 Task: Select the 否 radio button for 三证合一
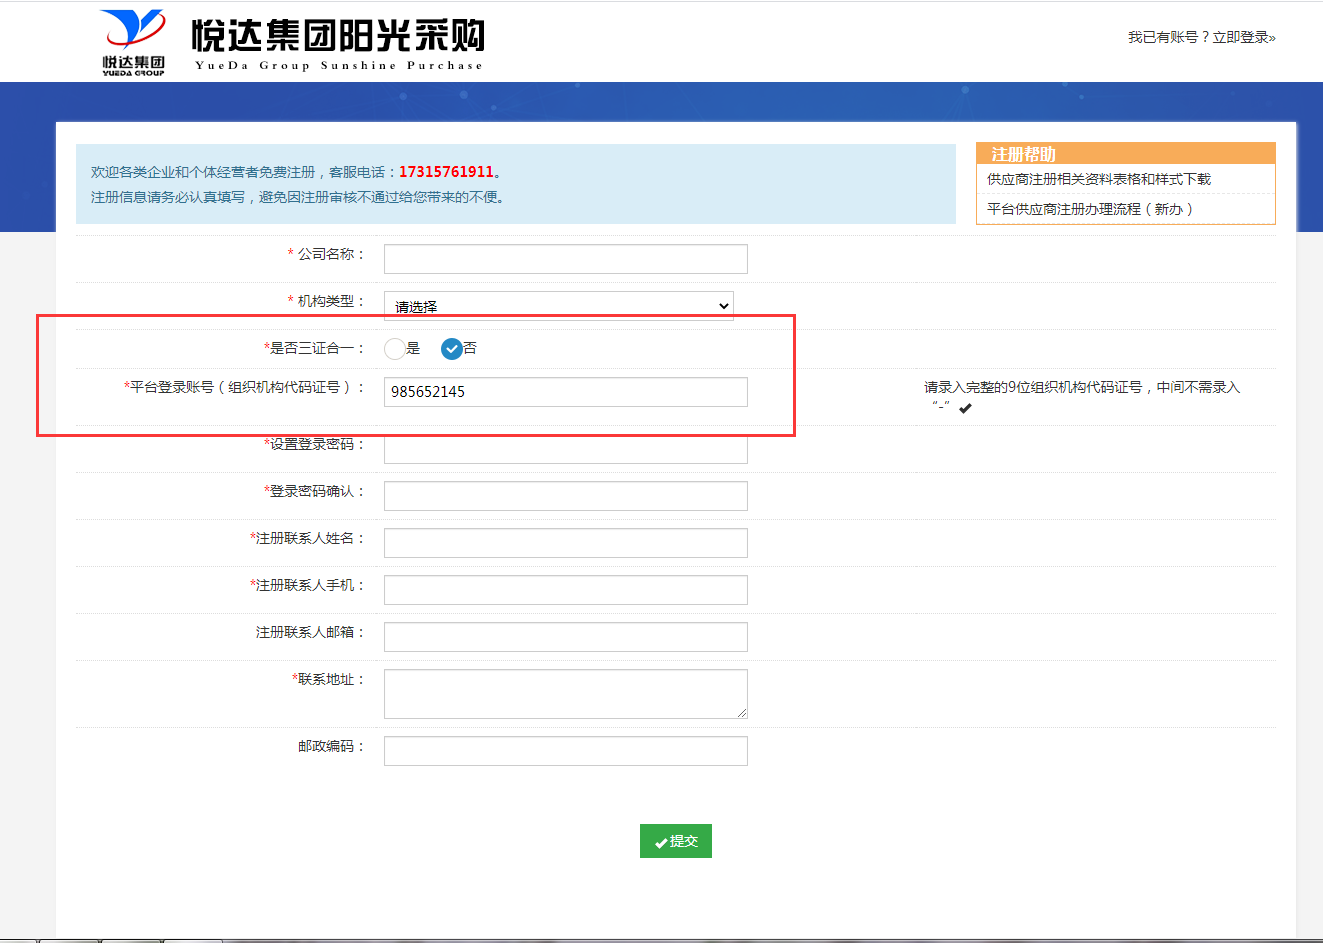[452, 348]
